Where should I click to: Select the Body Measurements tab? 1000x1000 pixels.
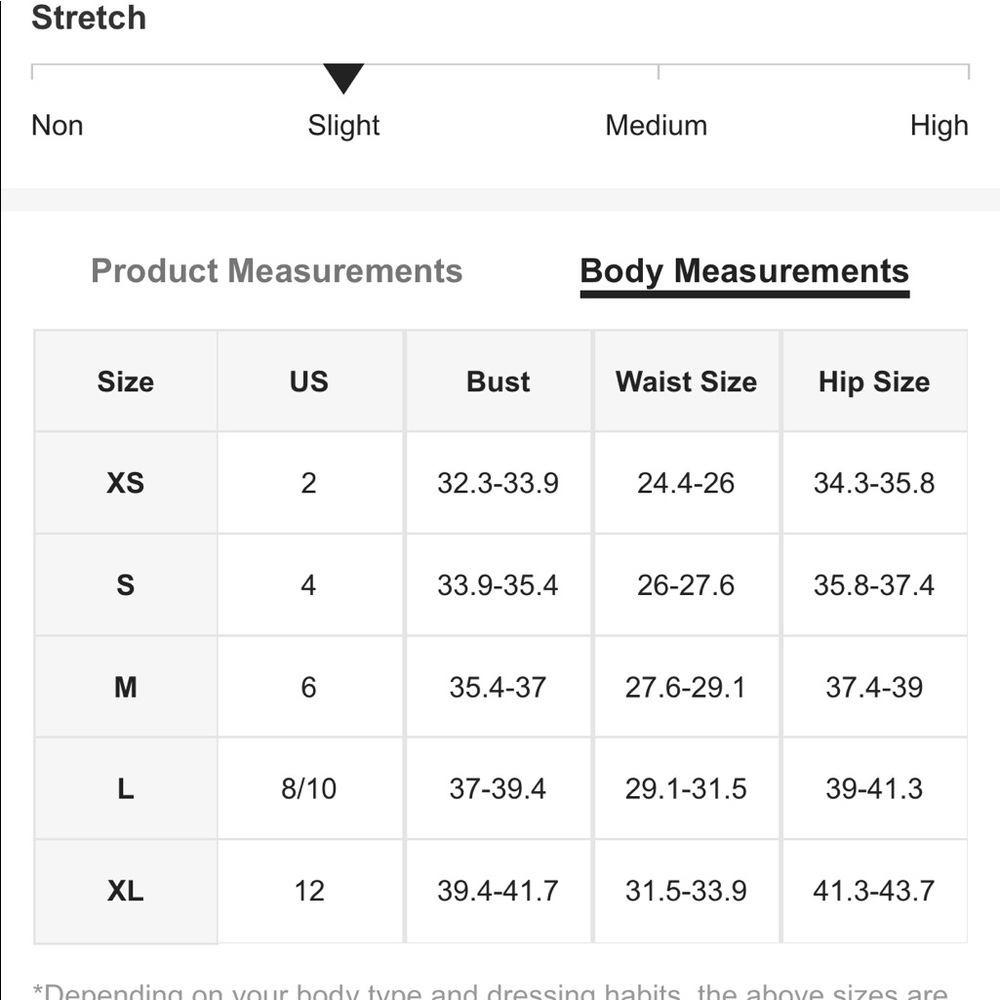[744, 272]
